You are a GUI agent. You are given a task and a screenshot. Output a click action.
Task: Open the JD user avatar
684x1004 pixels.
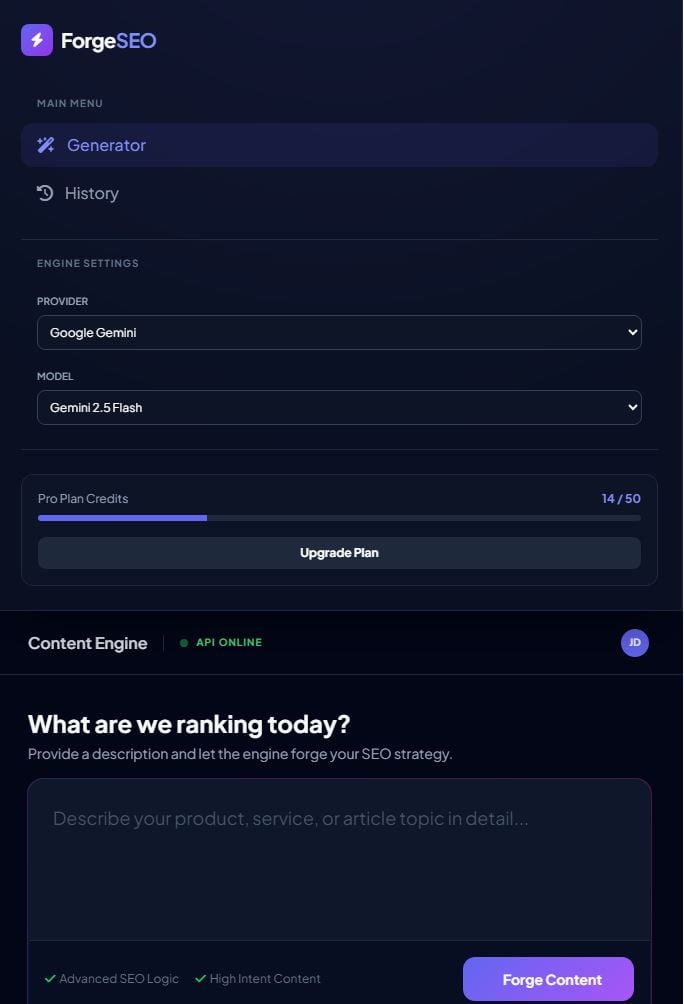pos(635,643)
